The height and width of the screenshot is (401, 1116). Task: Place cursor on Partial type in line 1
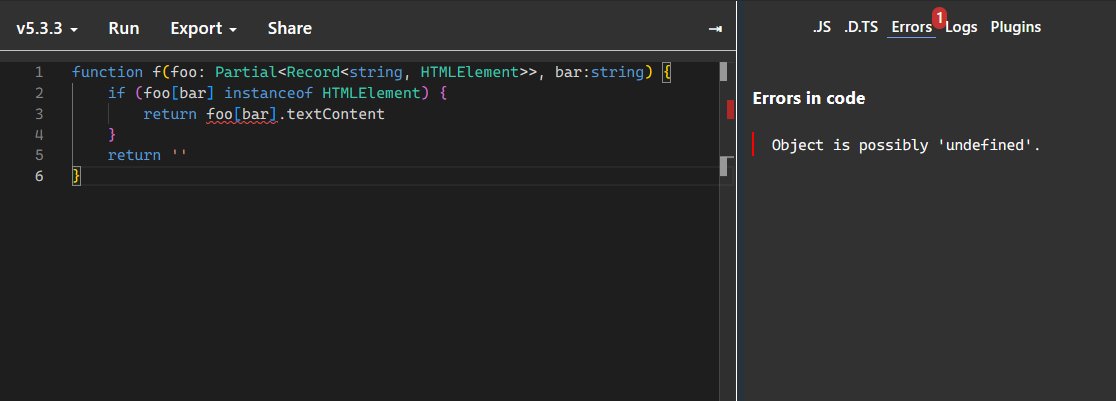[244, 73]
